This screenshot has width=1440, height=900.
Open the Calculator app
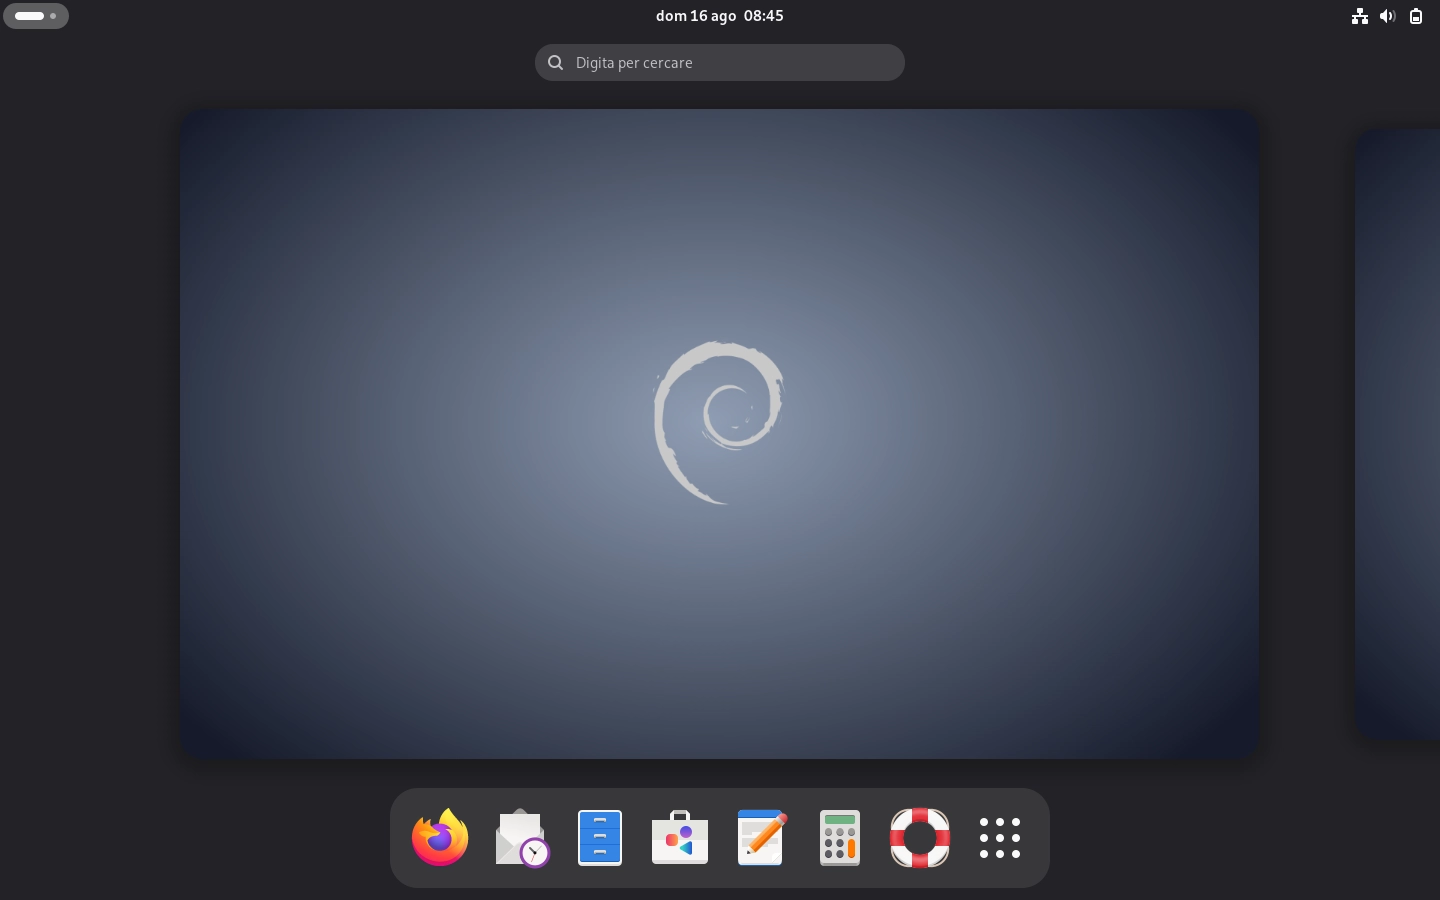[840, 838]
